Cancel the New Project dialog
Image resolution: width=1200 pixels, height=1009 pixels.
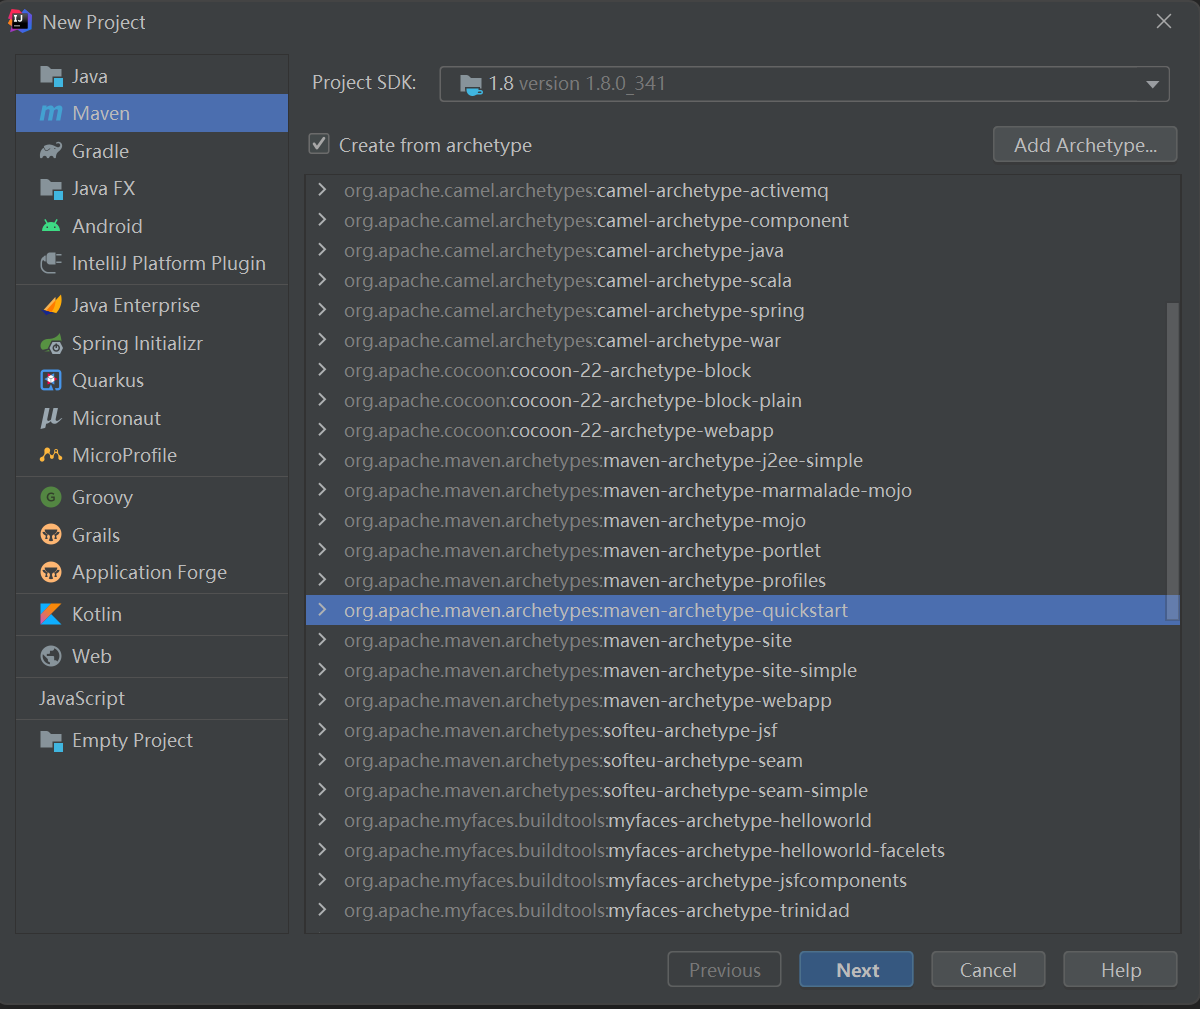pos(987,970)
